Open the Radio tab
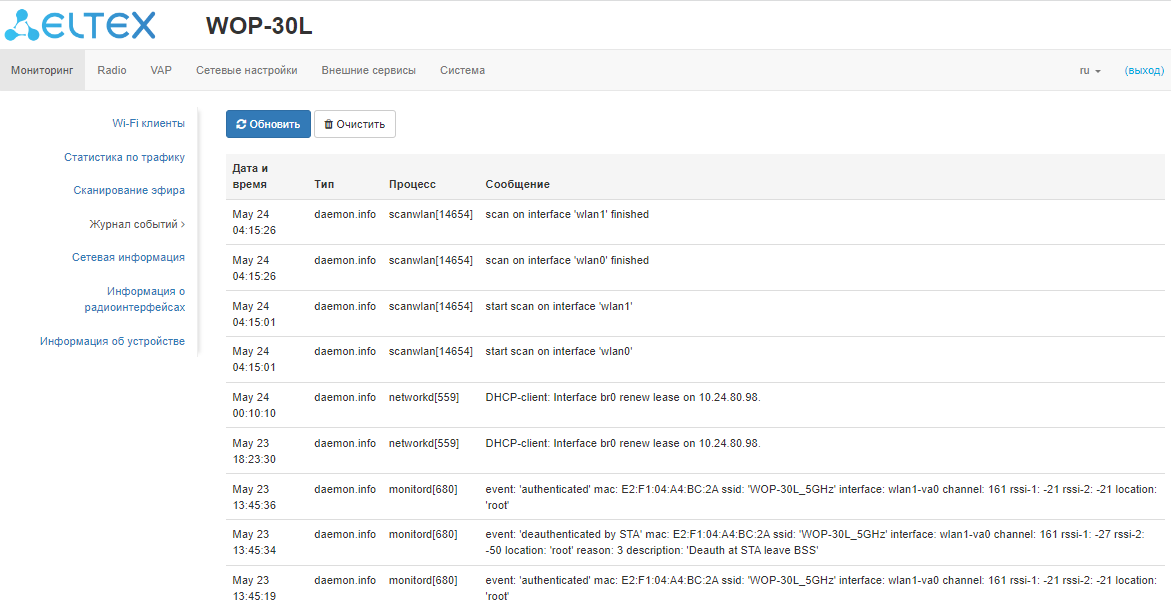Viewport: 1171px width, 607px height. (x=112, y=71)
